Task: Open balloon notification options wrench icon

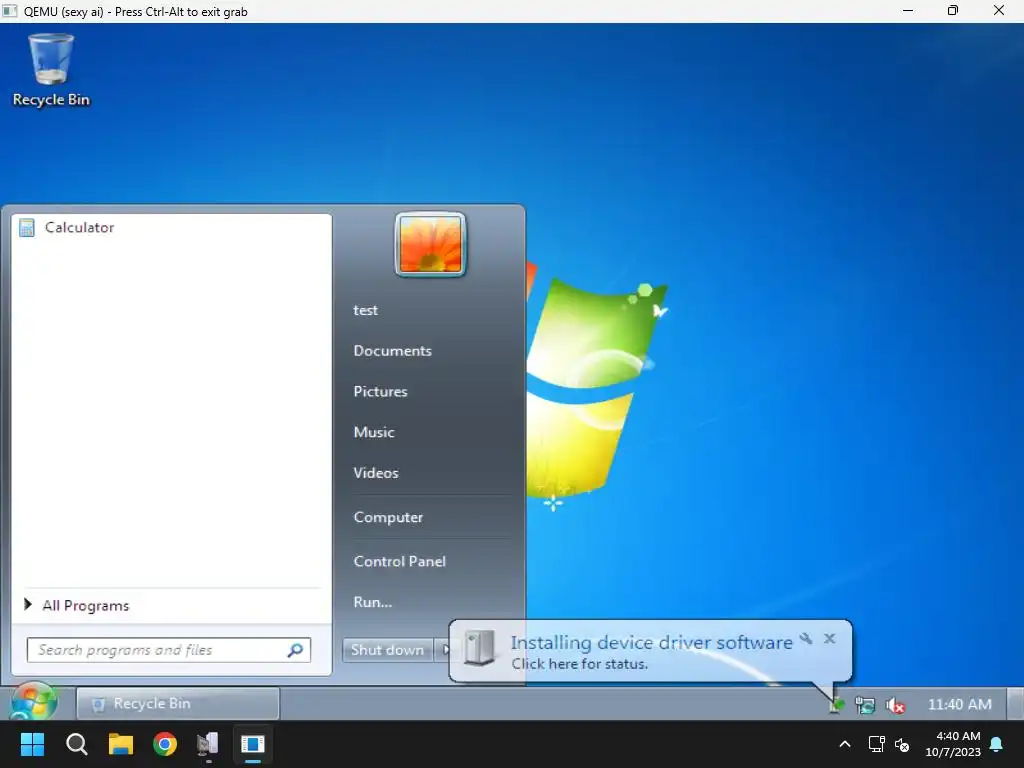Action: click(807, 639)
